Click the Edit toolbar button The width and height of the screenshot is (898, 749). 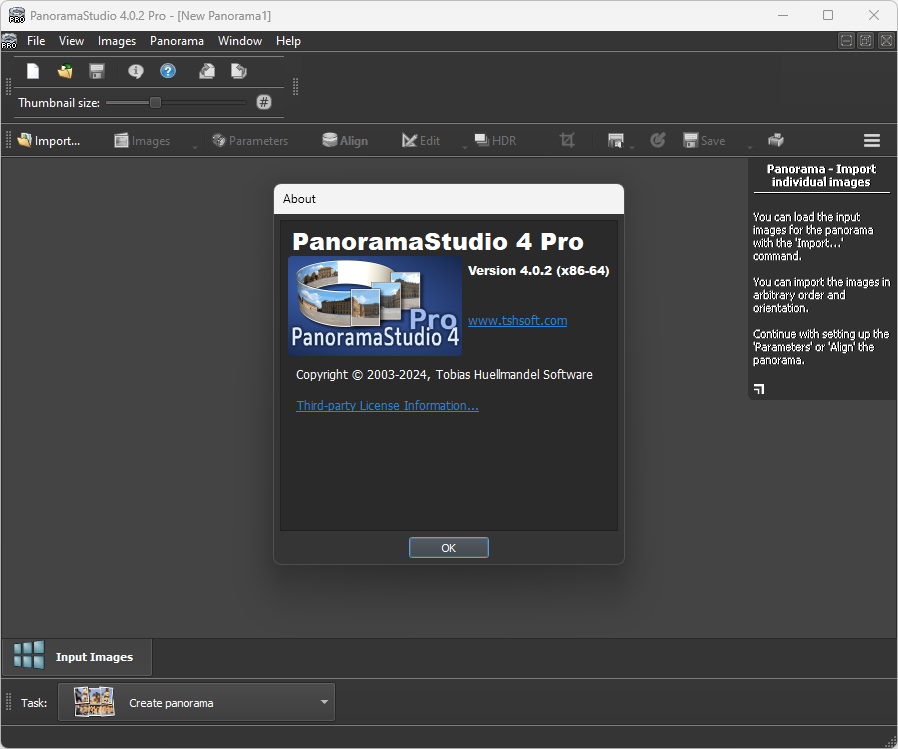[421, 141]
